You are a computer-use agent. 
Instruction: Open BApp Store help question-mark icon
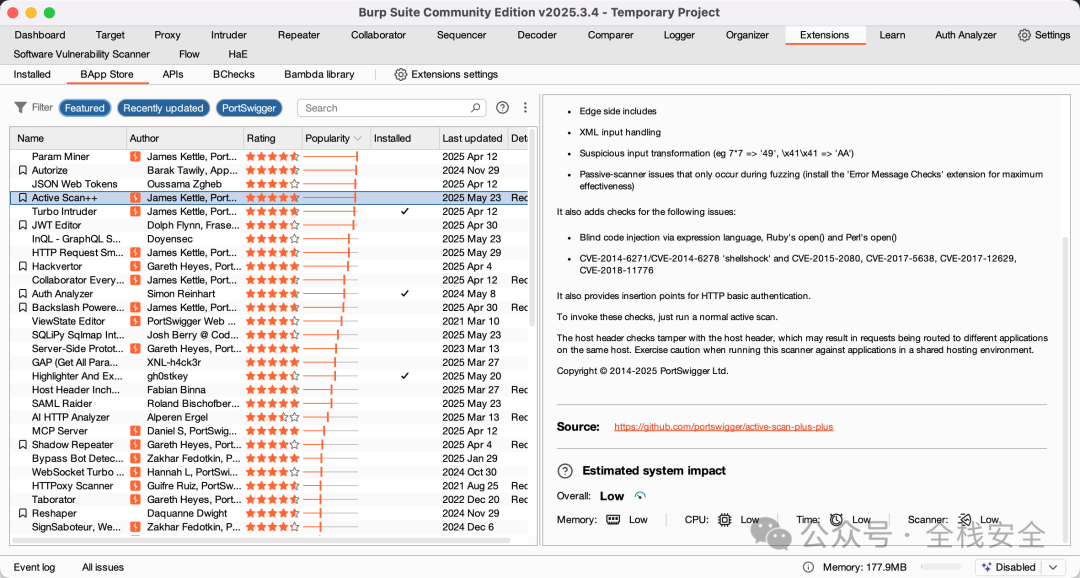click(503, 107)
